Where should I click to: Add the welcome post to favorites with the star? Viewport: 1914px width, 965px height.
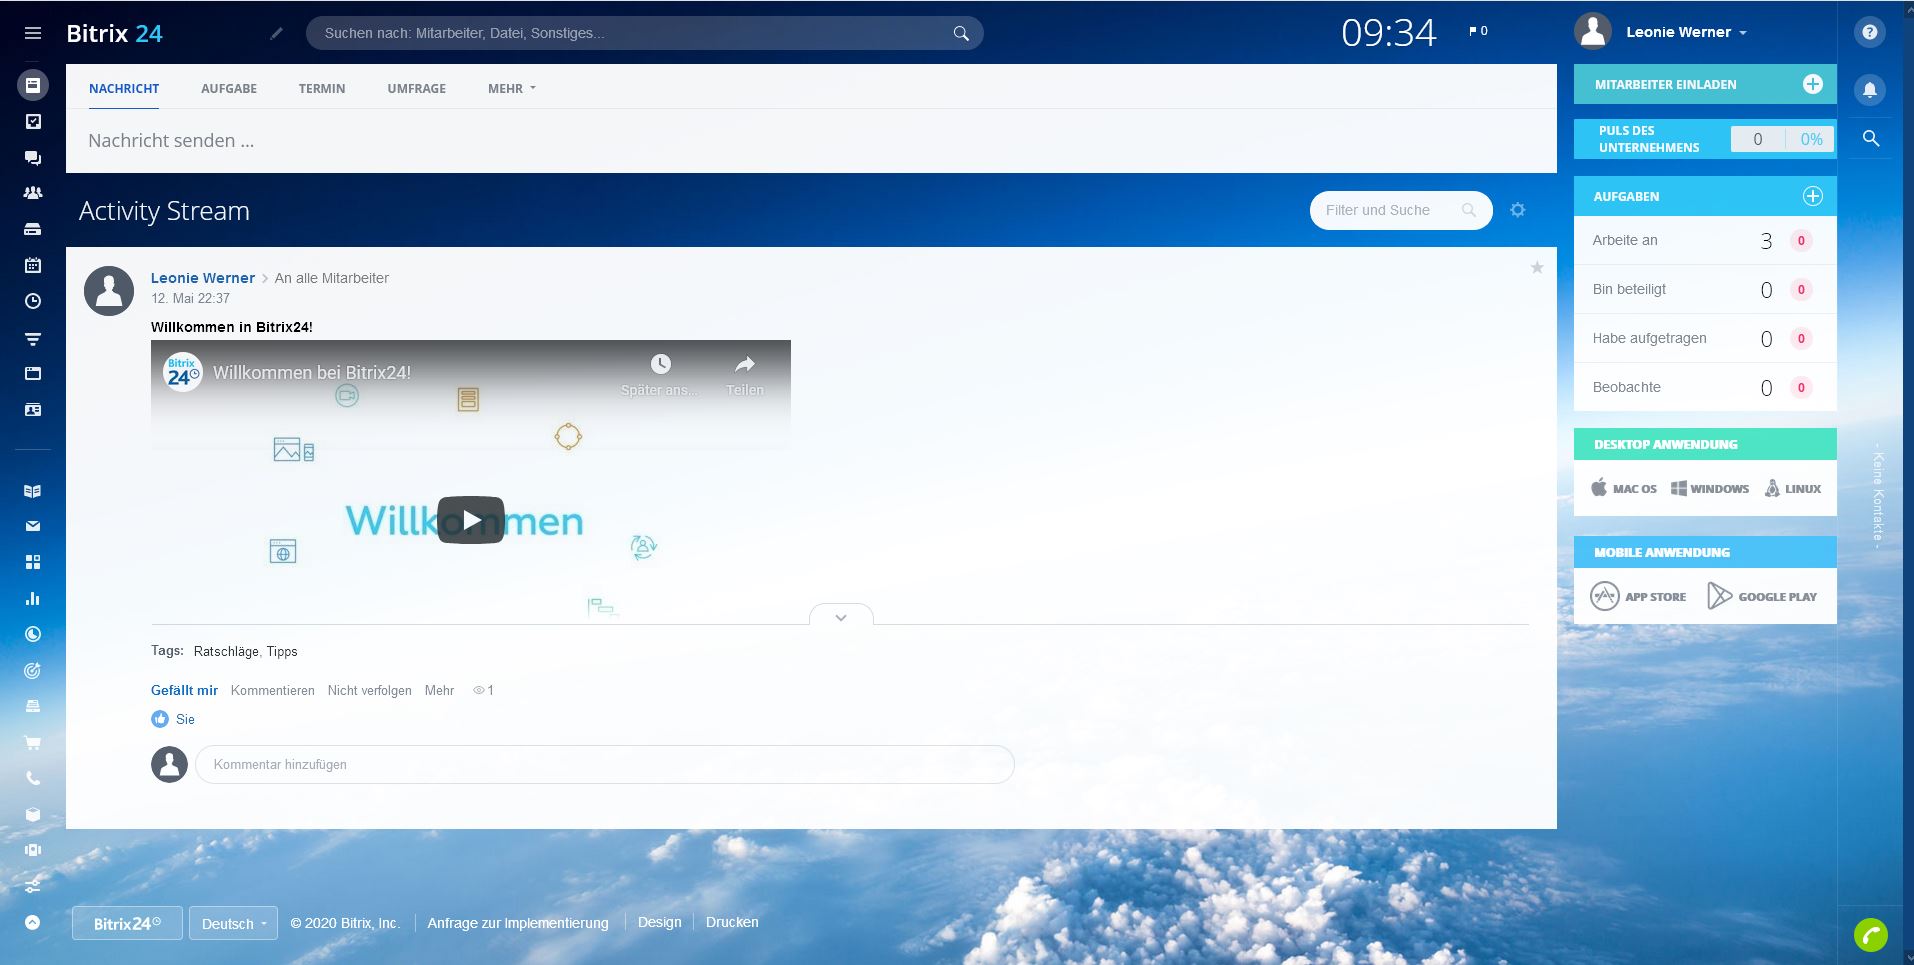(1537, 267)
